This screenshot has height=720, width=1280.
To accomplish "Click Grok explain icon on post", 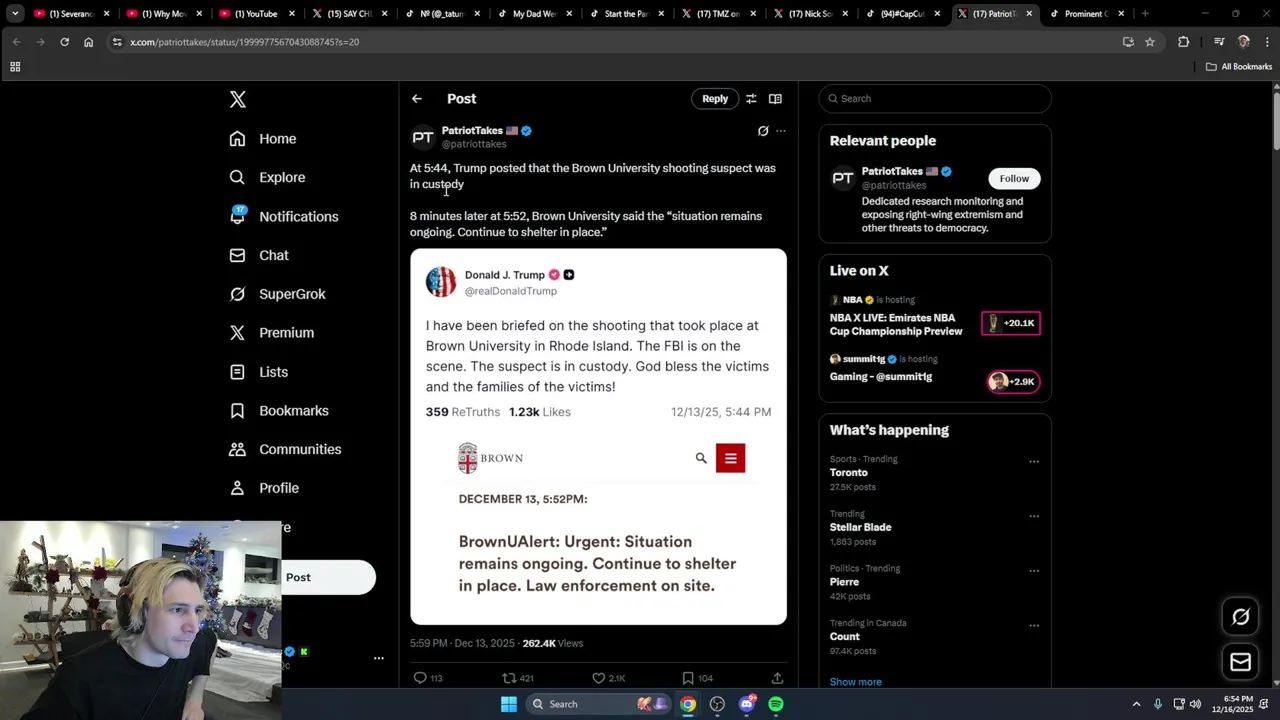I will (x=763, y=131).
